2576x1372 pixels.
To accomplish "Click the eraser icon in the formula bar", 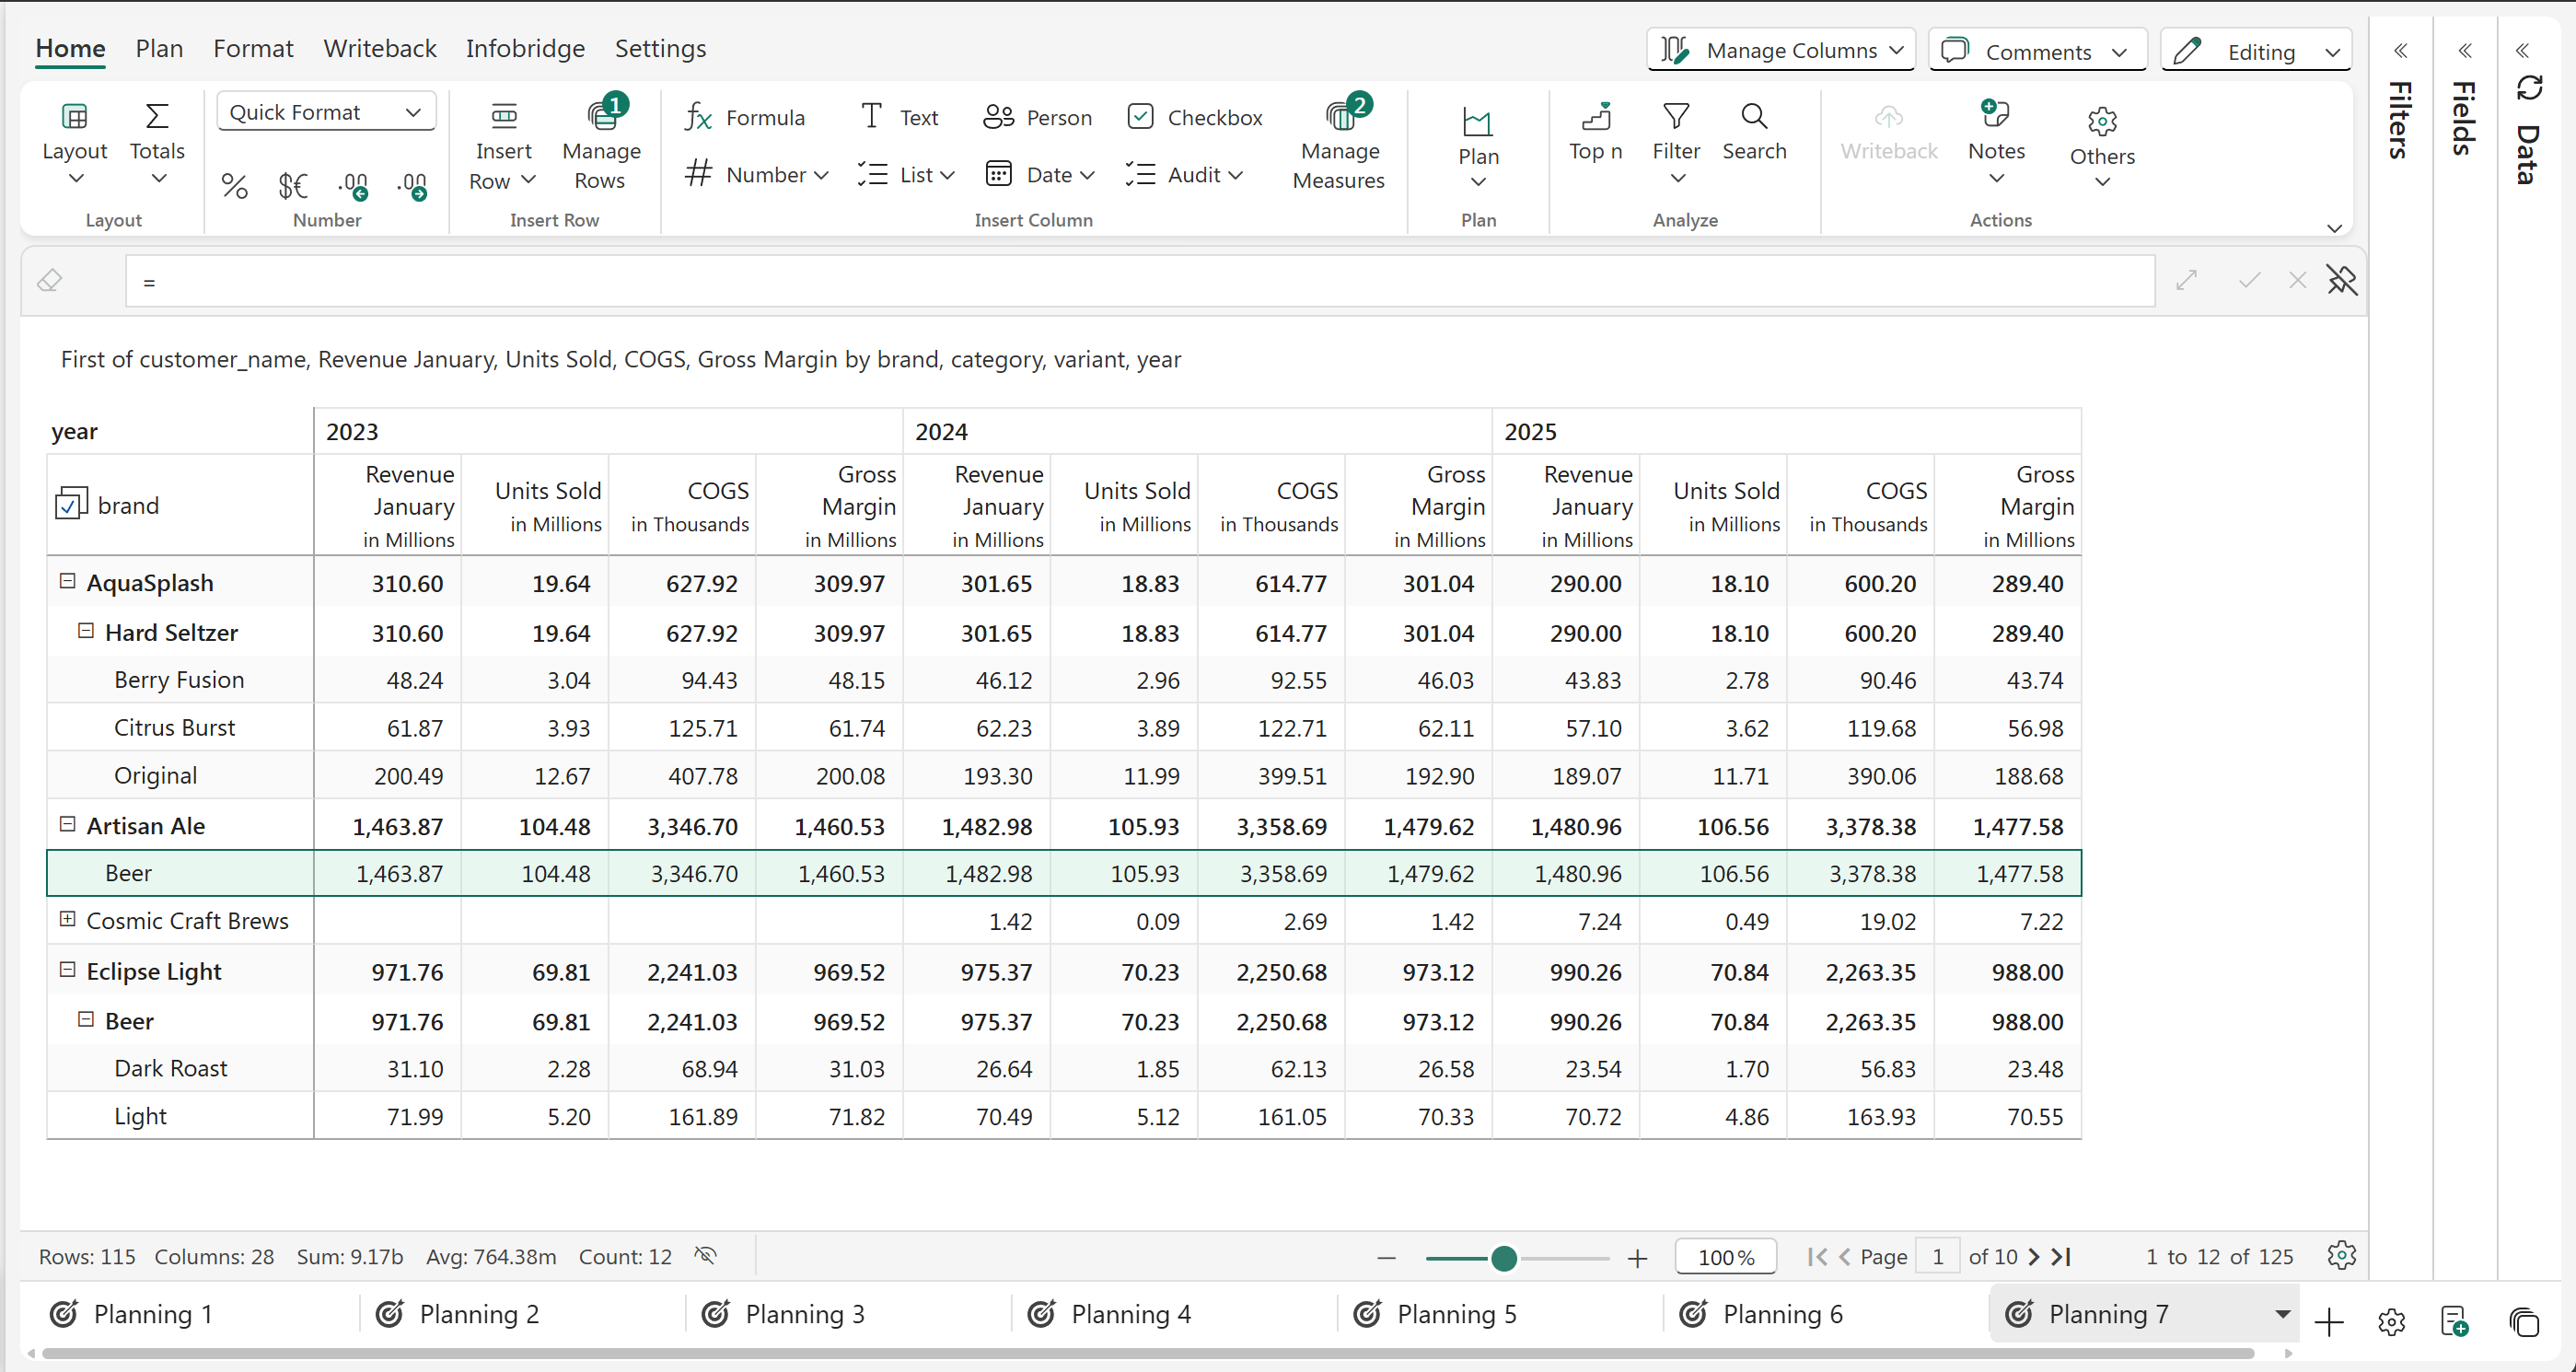I will click(x=50, y=281).
